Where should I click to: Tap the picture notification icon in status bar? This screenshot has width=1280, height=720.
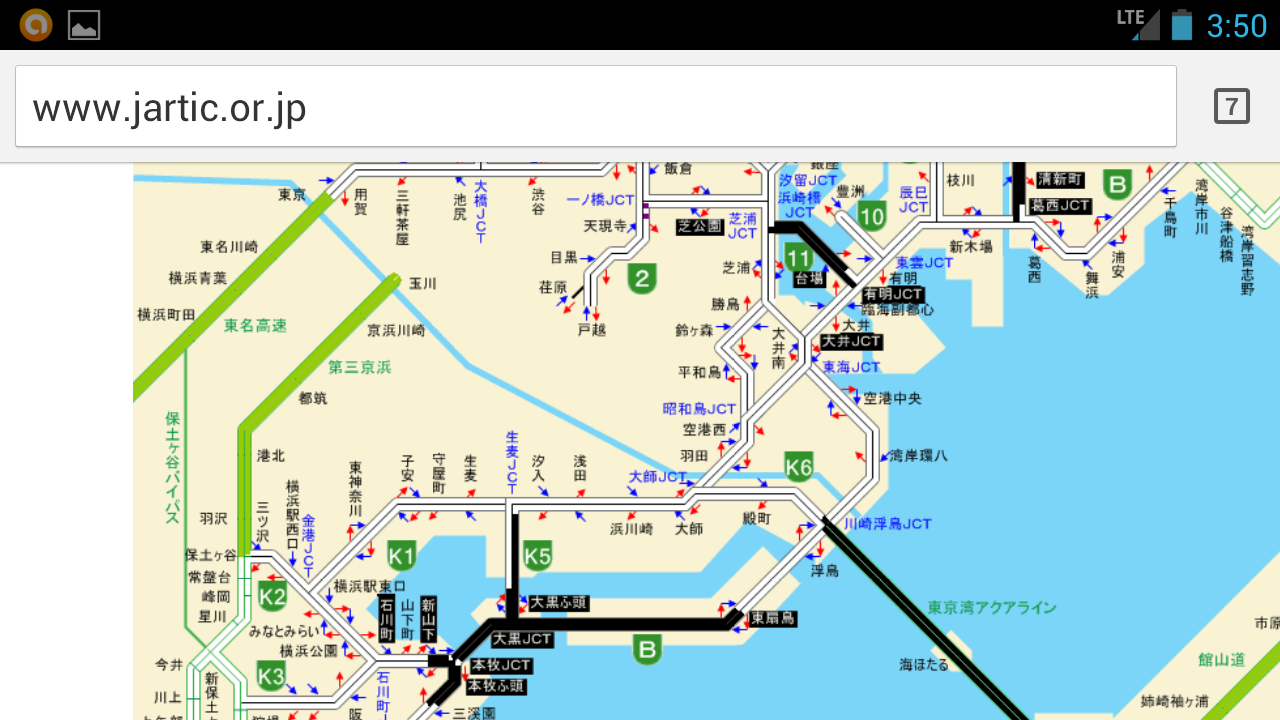[x=84, y=25]
